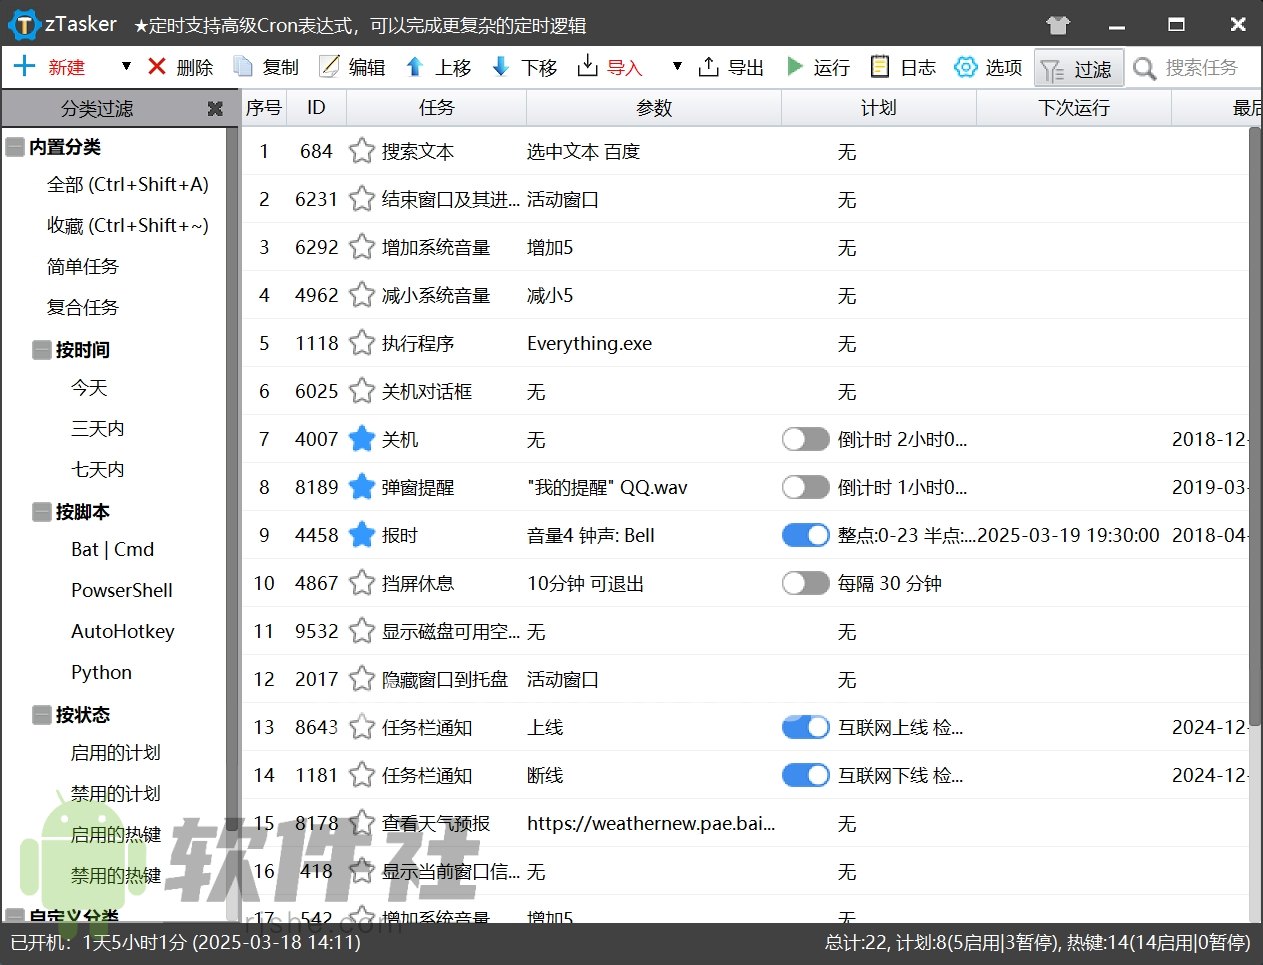Run the task with the 运行 icon
This screenshot has height=965, width=1263.
(x=796, y=67)
